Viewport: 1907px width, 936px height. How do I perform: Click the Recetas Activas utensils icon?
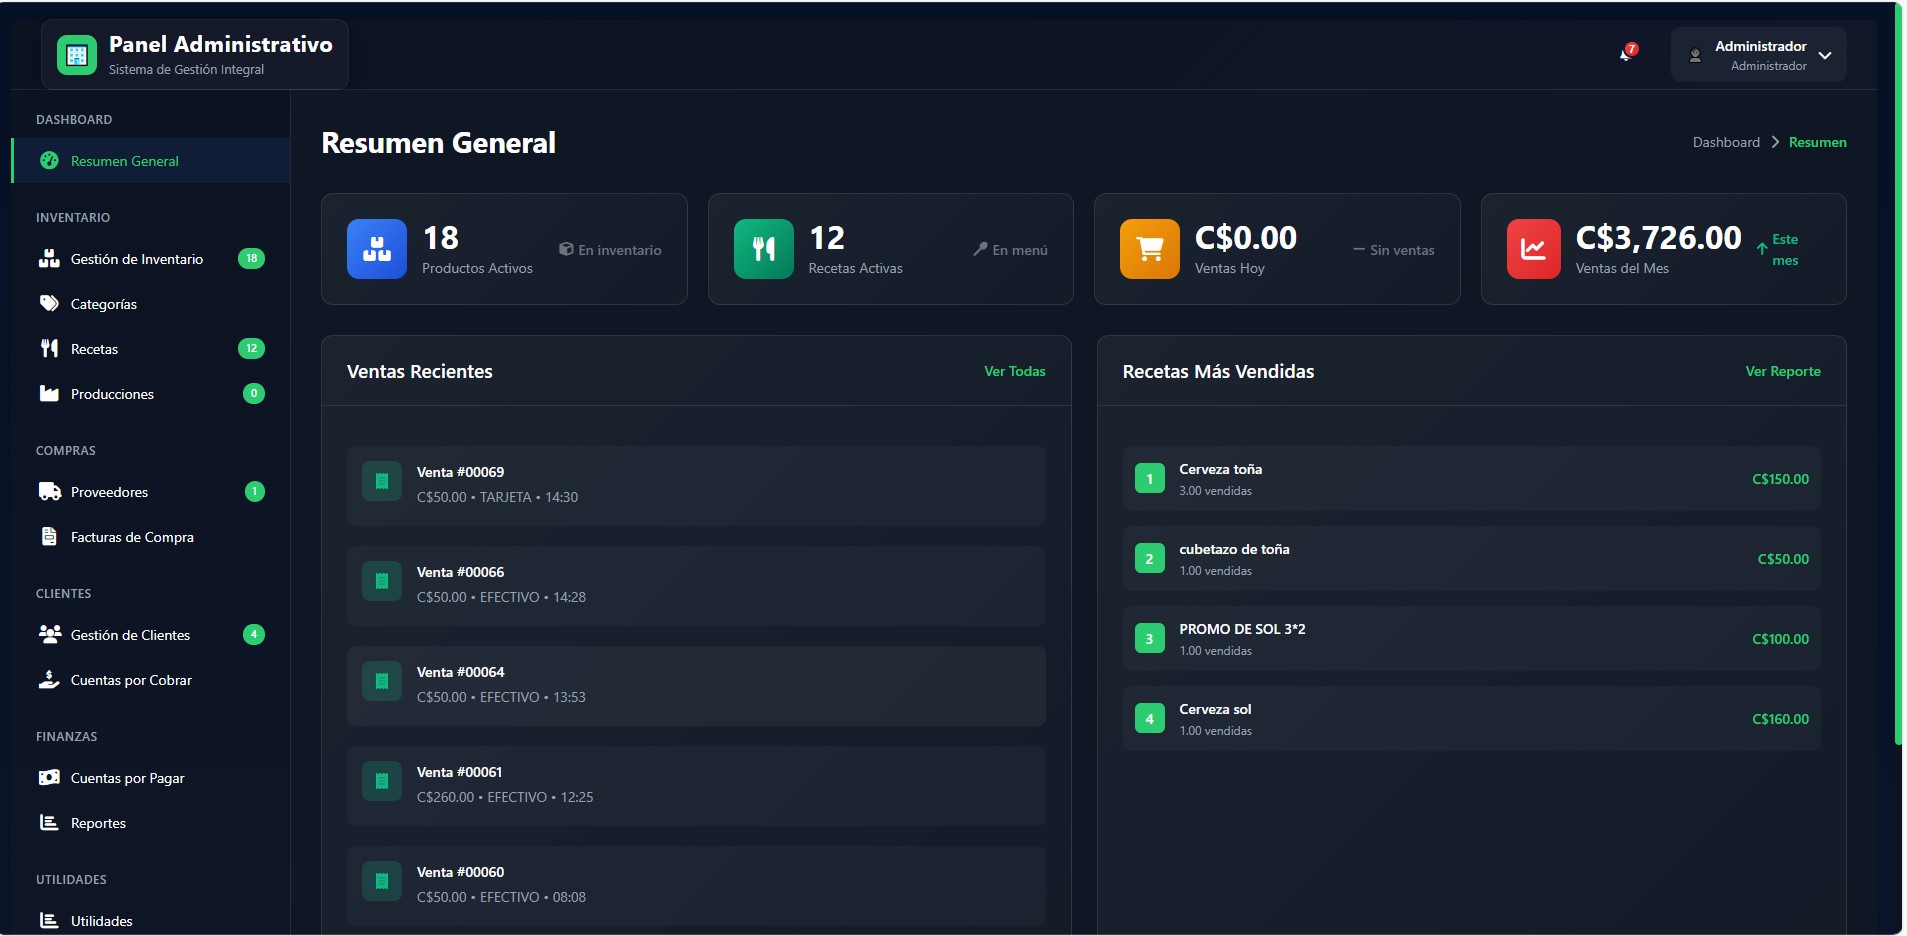[x=763, y=249]
